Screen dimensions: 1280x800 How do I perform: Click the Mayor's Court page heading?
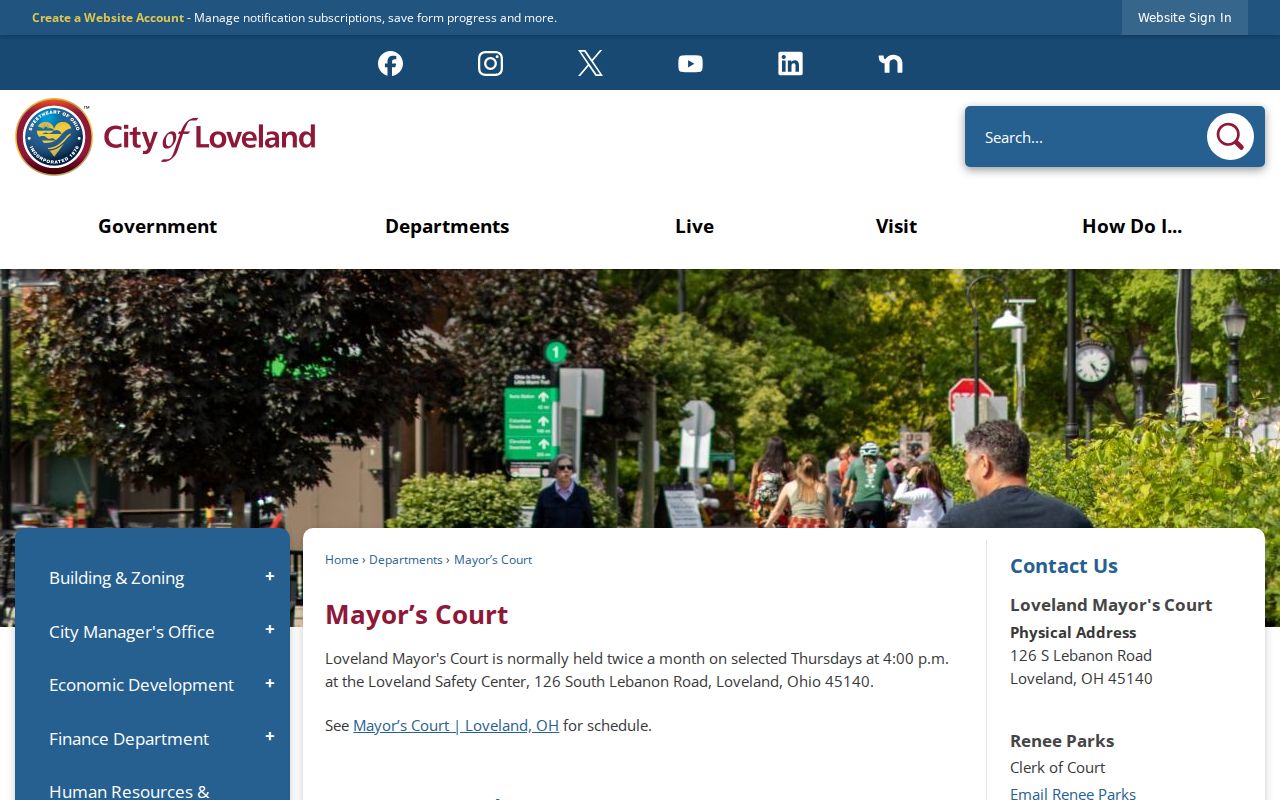(x=417, y=614)
